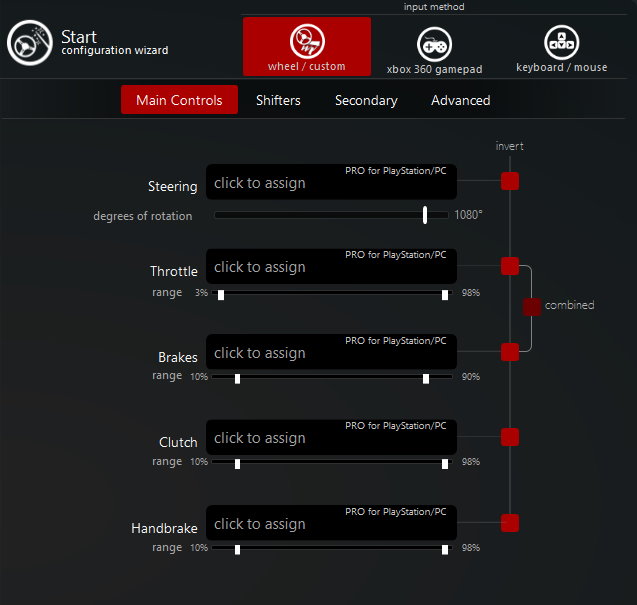This screenshot has height=605, width=637.
Task: Switch to the Secondary tab
Action: [366, 100]
